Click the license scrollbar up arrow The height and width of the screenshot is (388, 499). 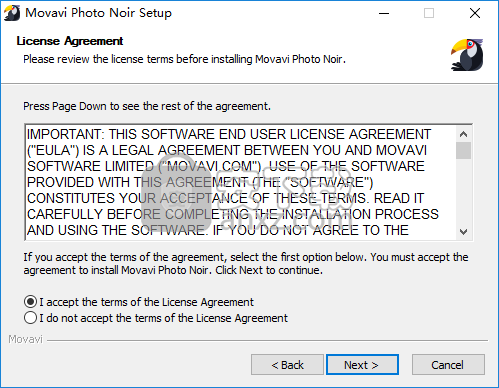[463, 134]
